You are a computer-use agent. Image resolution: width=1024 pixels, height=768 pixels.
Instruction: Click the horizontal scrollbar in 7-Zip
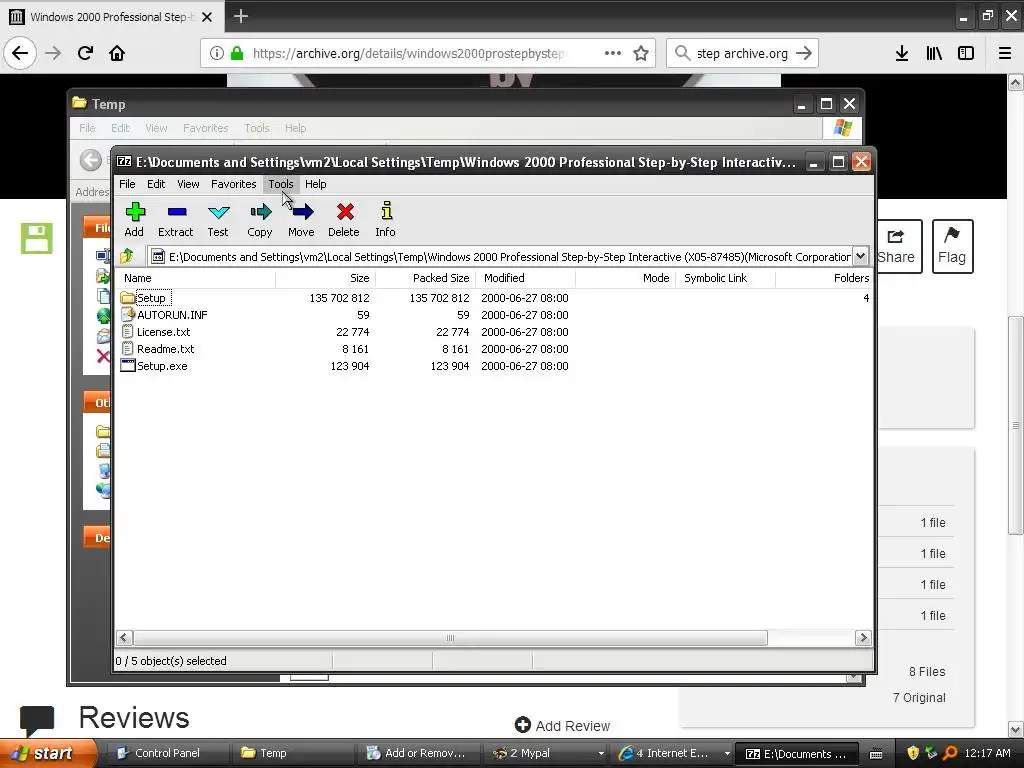[x=451, y=637]
